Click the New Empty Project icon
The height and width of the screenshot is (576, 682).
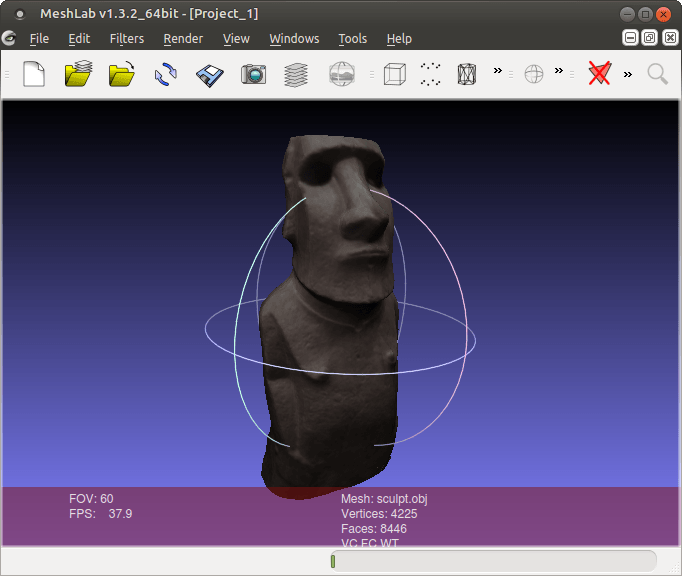click(x=34, y=74)
